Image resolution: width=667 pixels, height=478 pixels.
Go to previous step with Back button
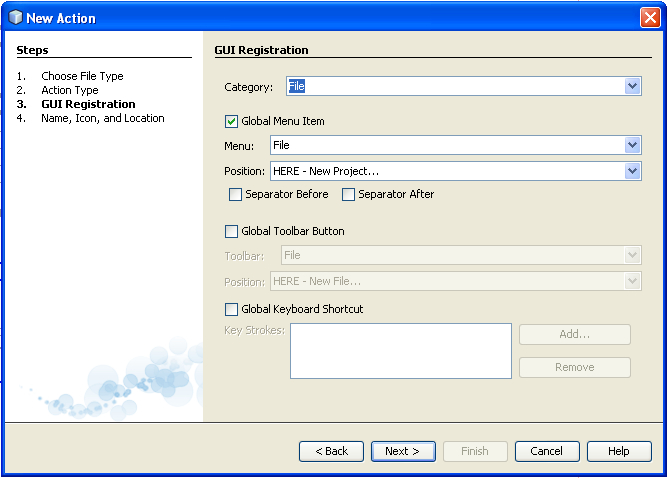[x=331, y=451]
